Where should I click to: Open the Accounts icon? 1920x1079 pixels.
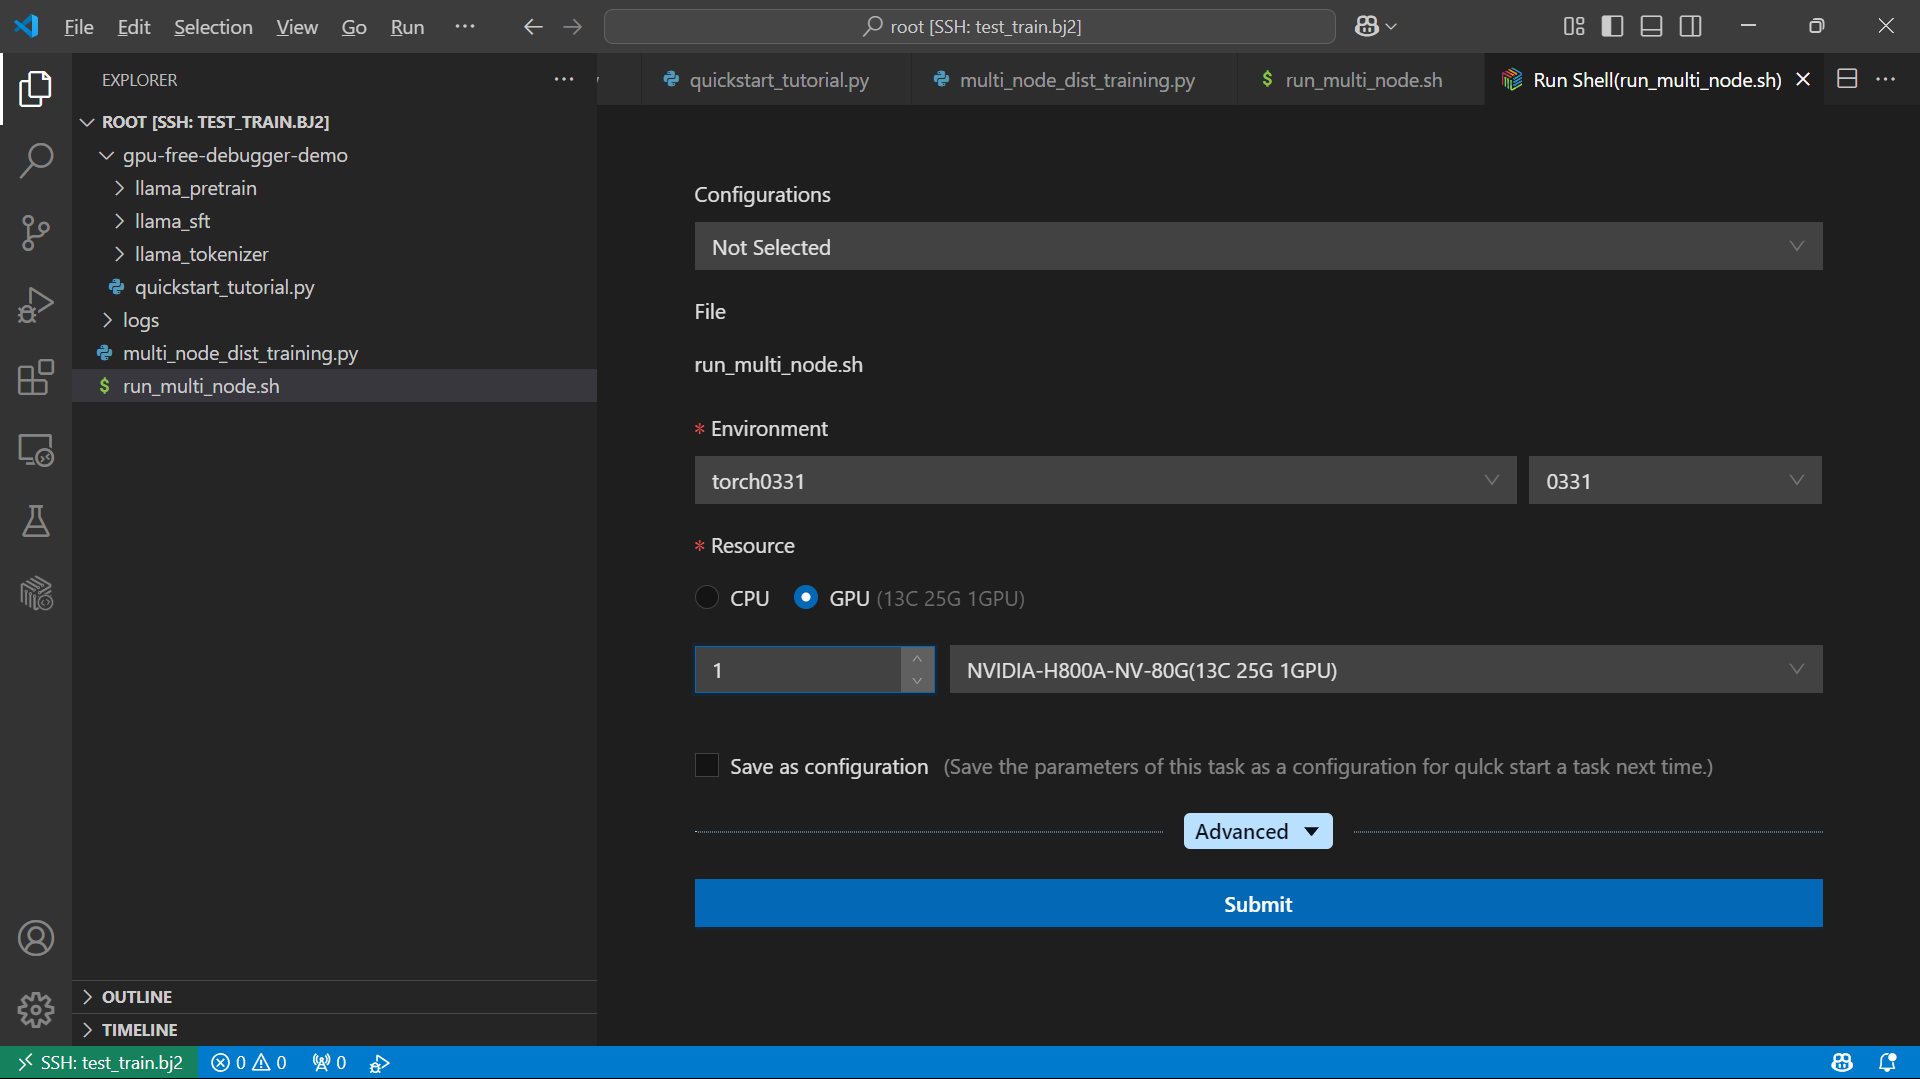36,938
